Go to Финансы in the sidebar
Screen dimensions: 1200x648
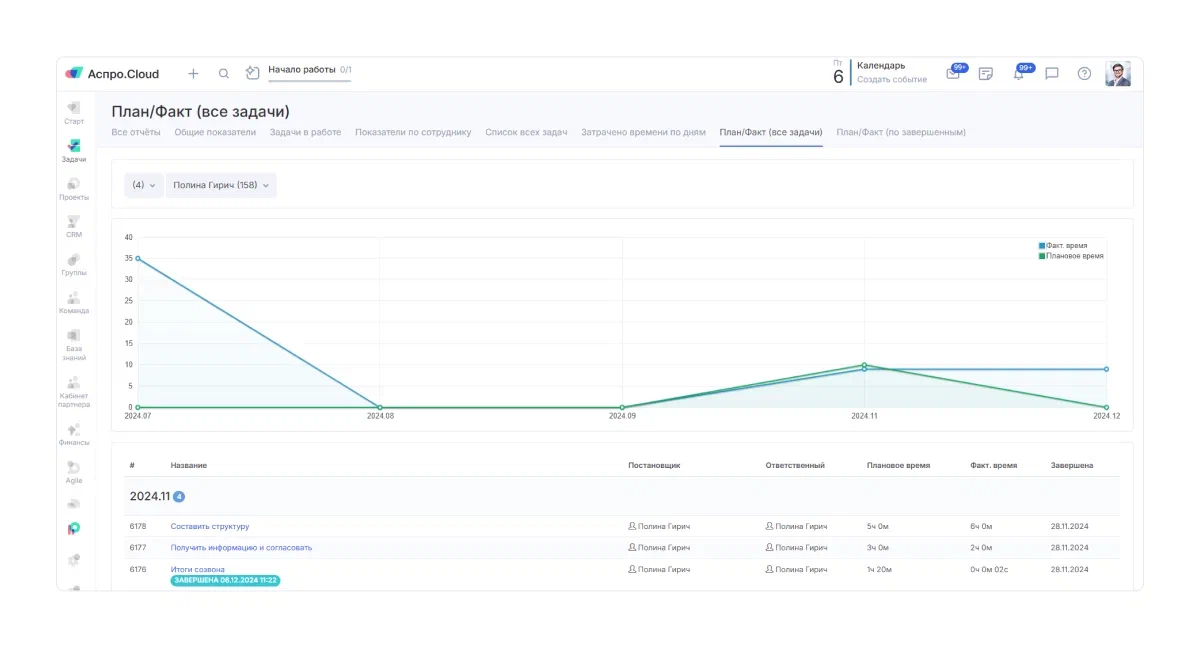73,434
